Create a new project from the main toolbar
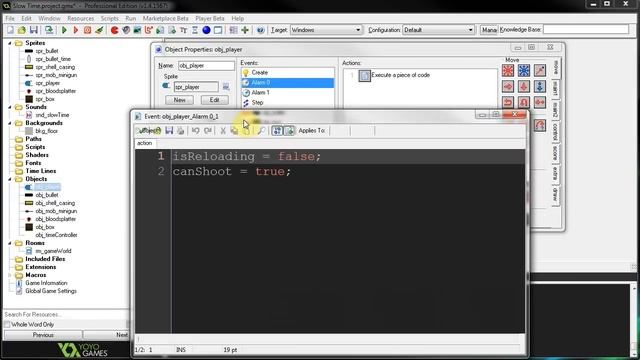640x360 pixels. (10, 30)
